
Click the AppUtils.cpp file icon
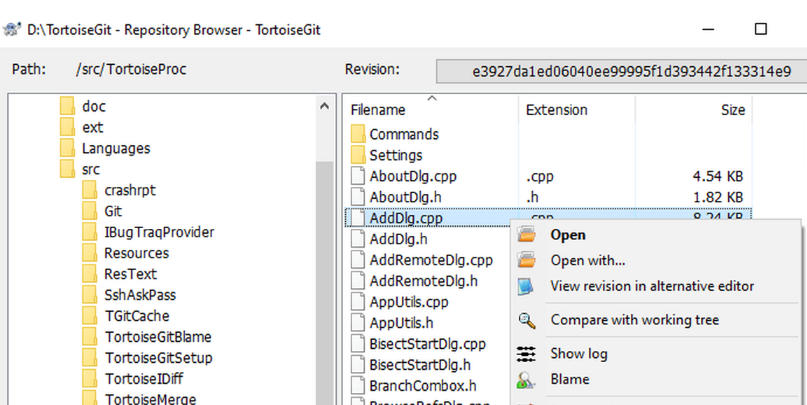pos(358,302)
